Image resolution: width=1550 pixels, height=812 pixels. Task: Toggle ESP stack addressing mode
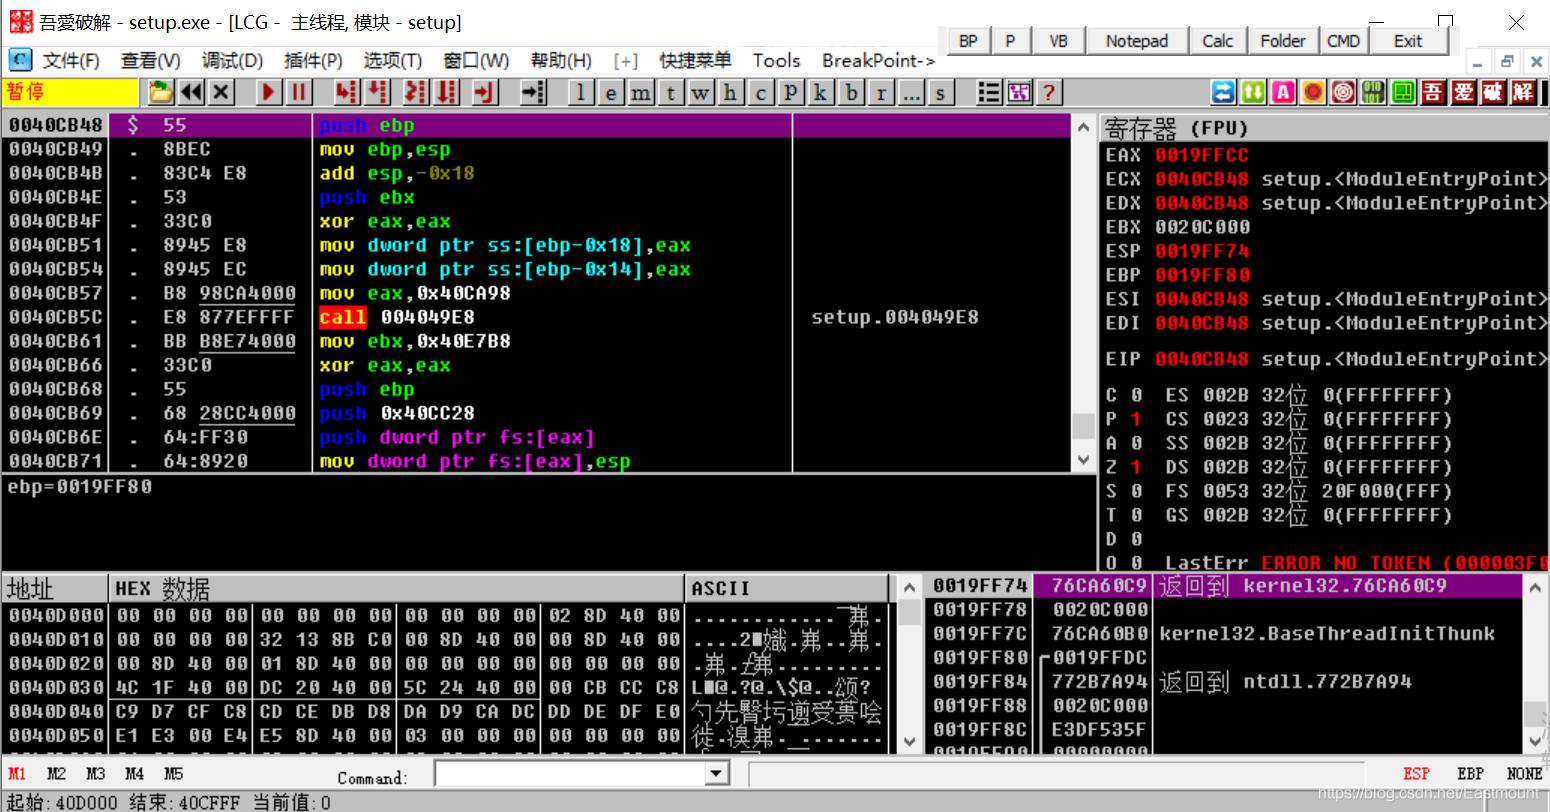[1416, 774]
